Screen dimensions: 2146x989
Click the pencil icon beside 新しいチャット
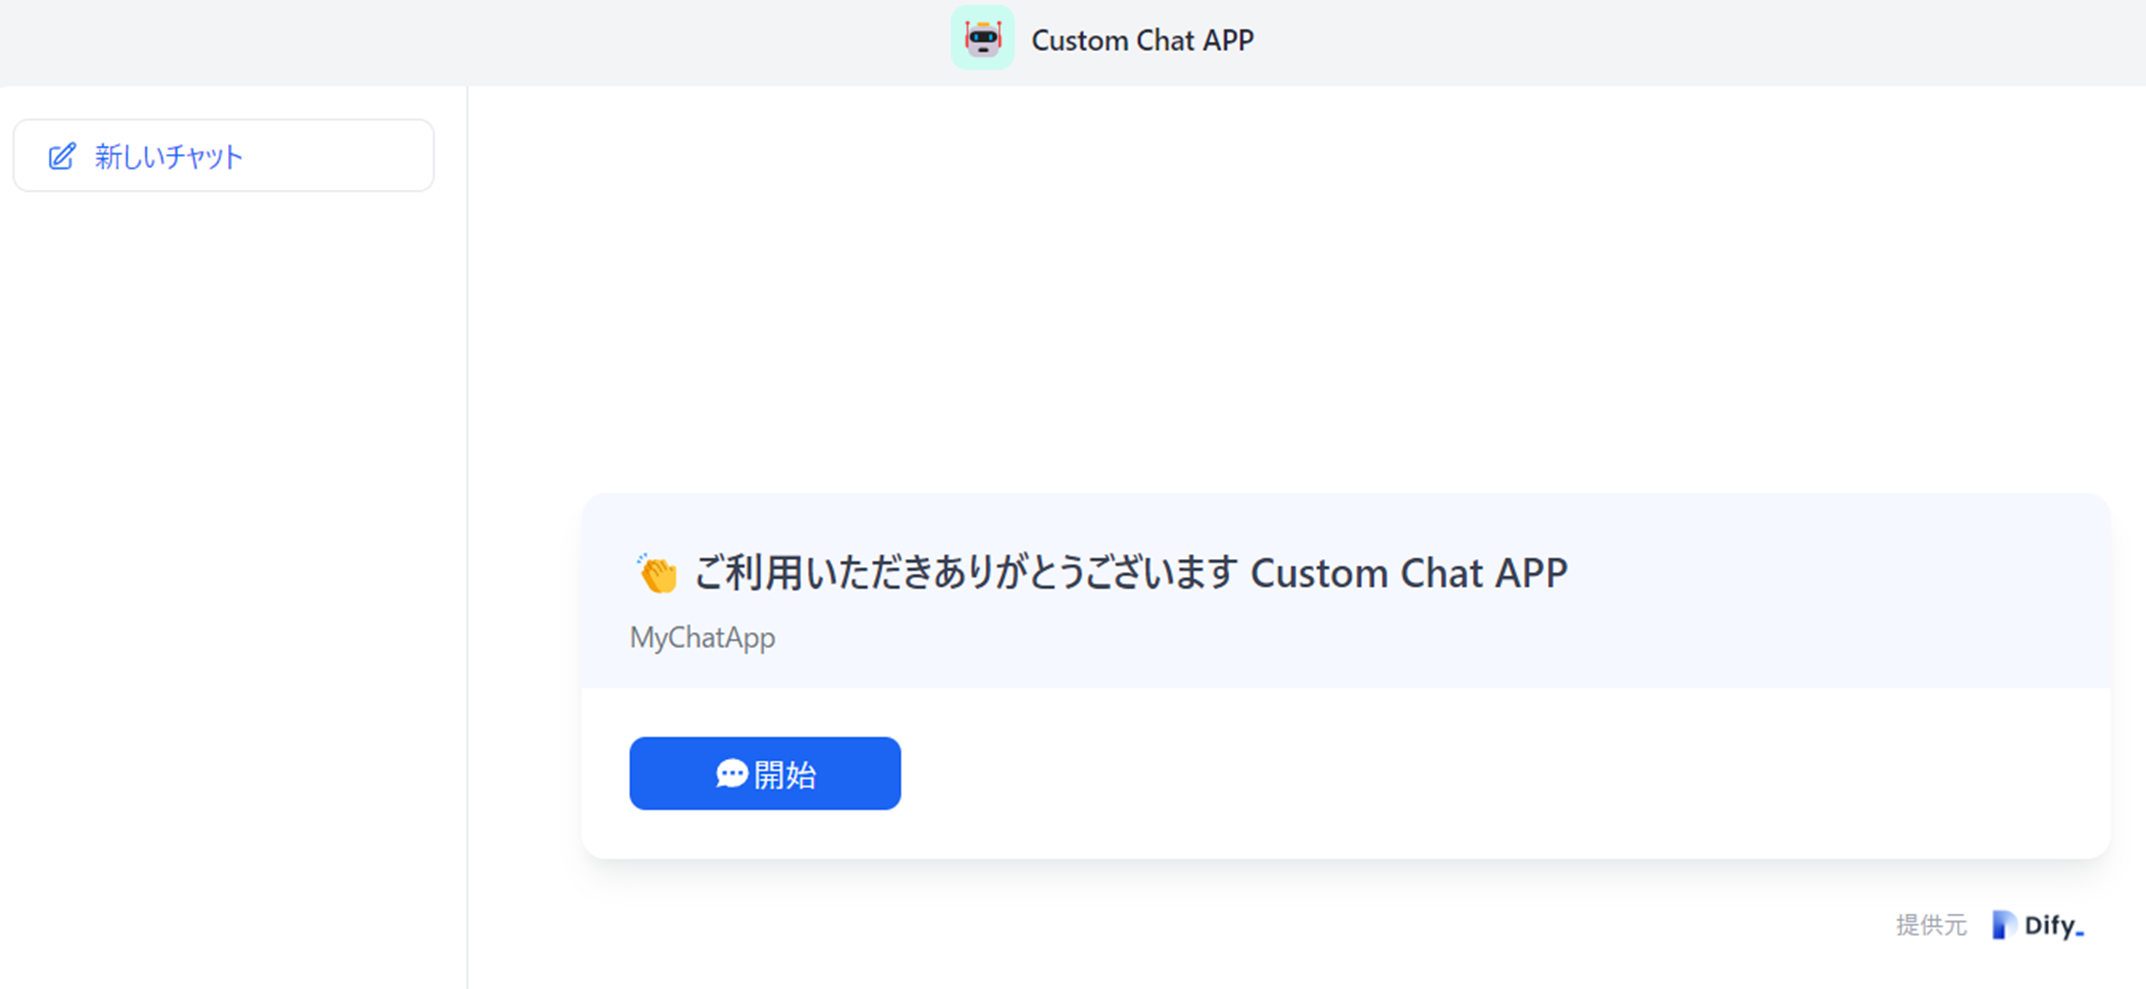click(x=62, y=156)
